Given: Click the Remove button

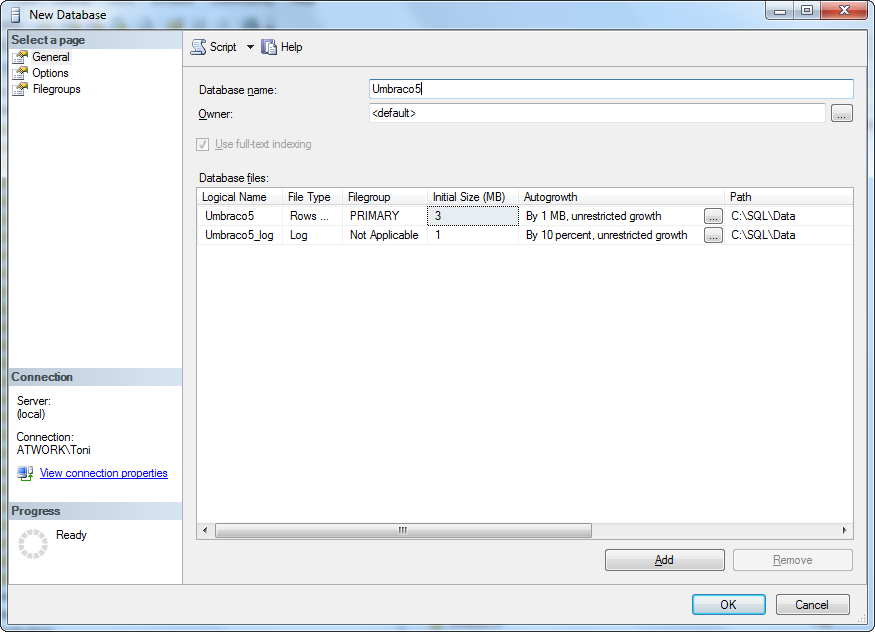Looking at the screenshot, I should coord(792,560).
